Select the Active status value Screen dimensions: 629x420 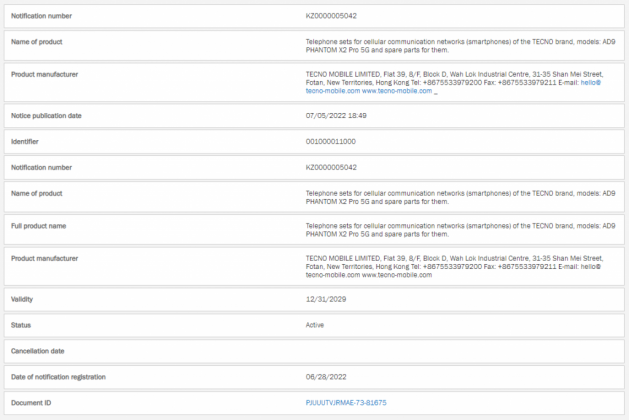click(x=314, y=325)
